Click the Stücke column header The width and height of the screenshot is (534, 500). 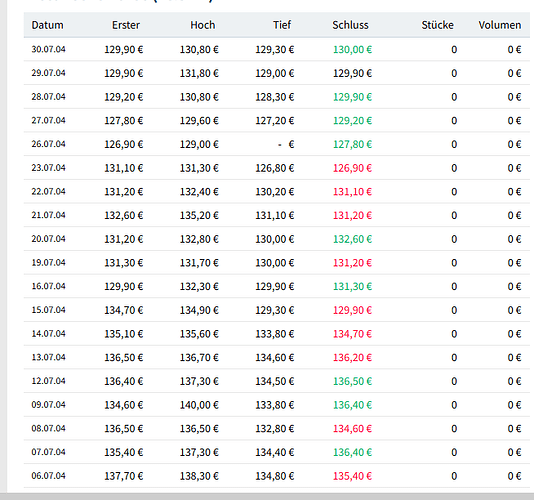tap(438, 25)
